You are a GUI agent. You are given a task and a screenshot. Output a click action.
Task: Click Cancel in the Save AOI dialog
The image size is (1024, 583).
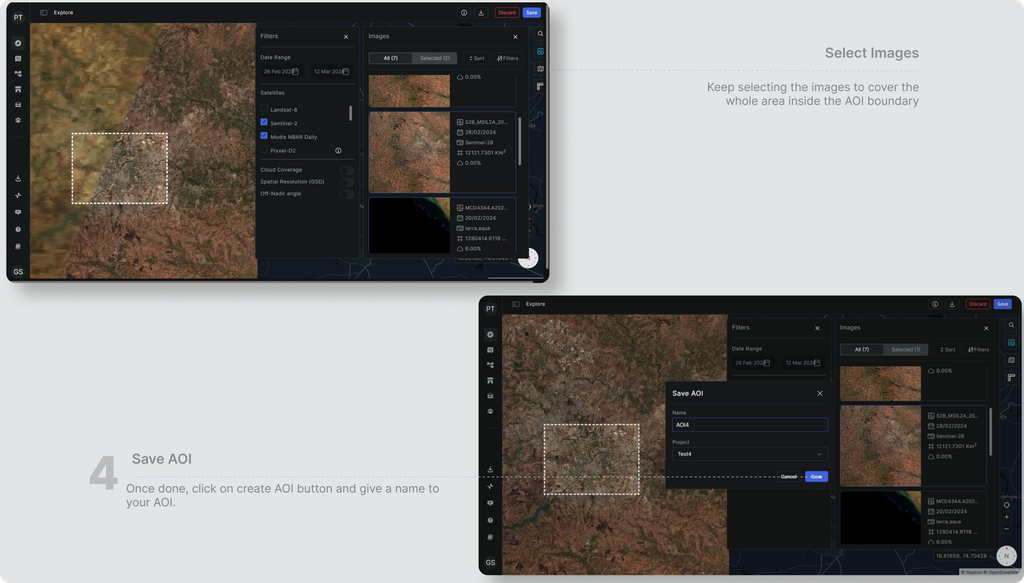(789, 477)
